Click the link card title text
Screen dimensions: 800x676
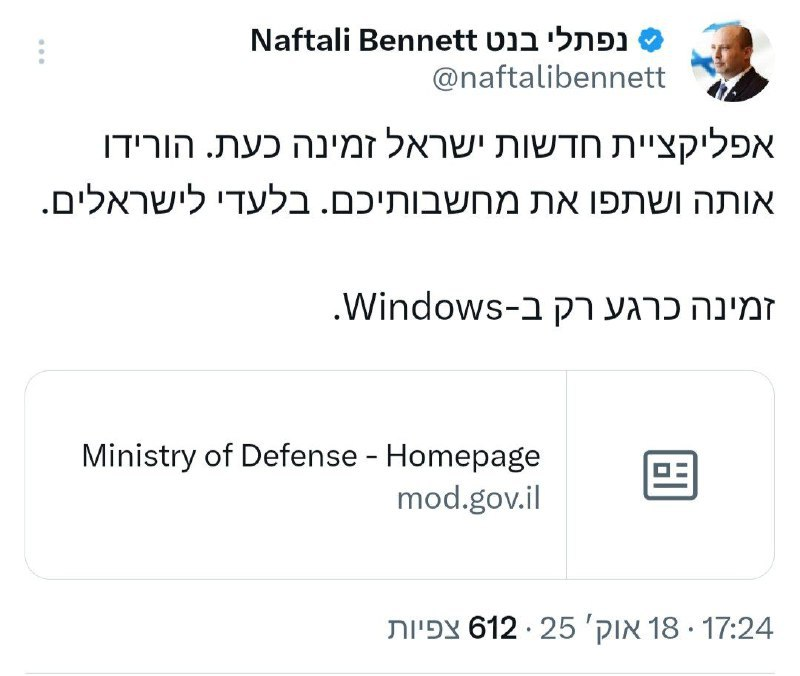(312, 457)
